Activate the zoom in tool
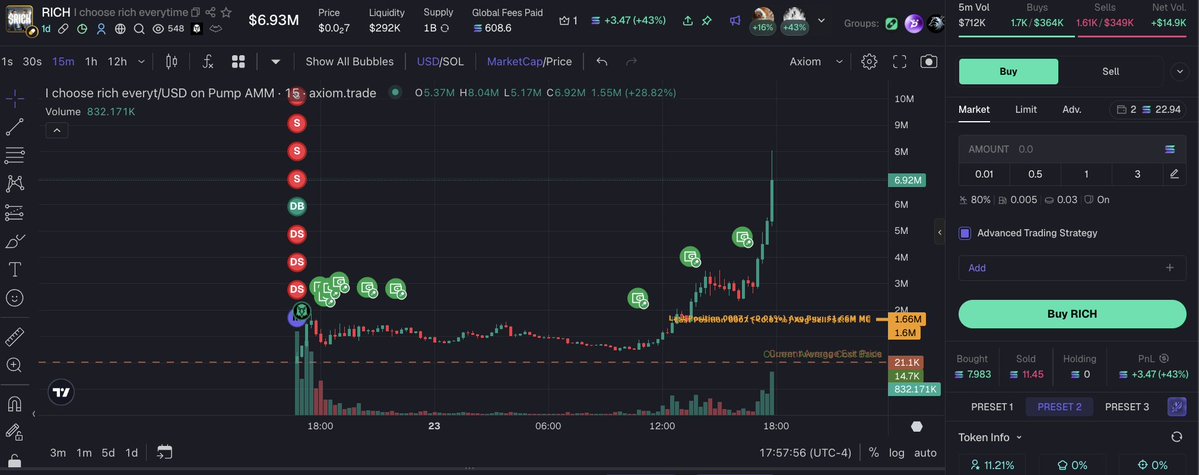Viewport: 1199px width, 475px height. (15, 365)
